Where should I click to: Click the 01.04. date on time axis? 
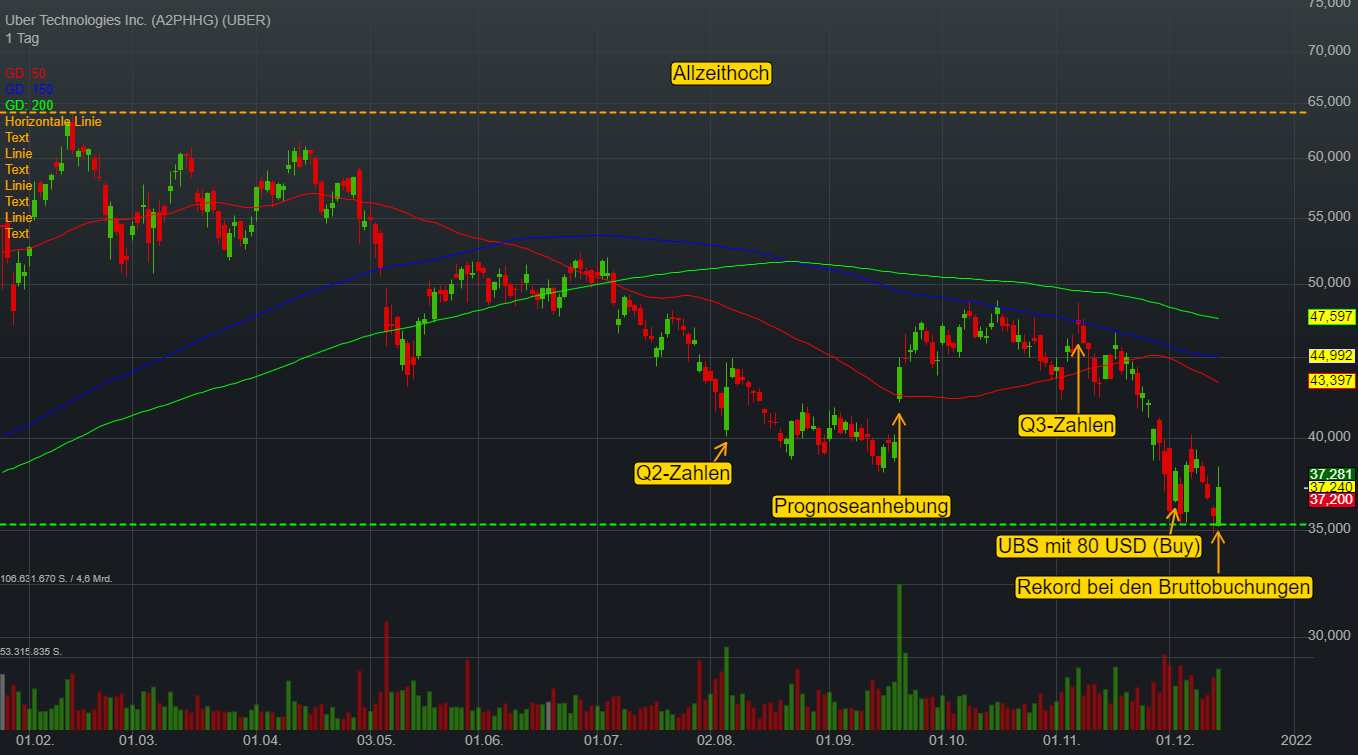[263, 741]
